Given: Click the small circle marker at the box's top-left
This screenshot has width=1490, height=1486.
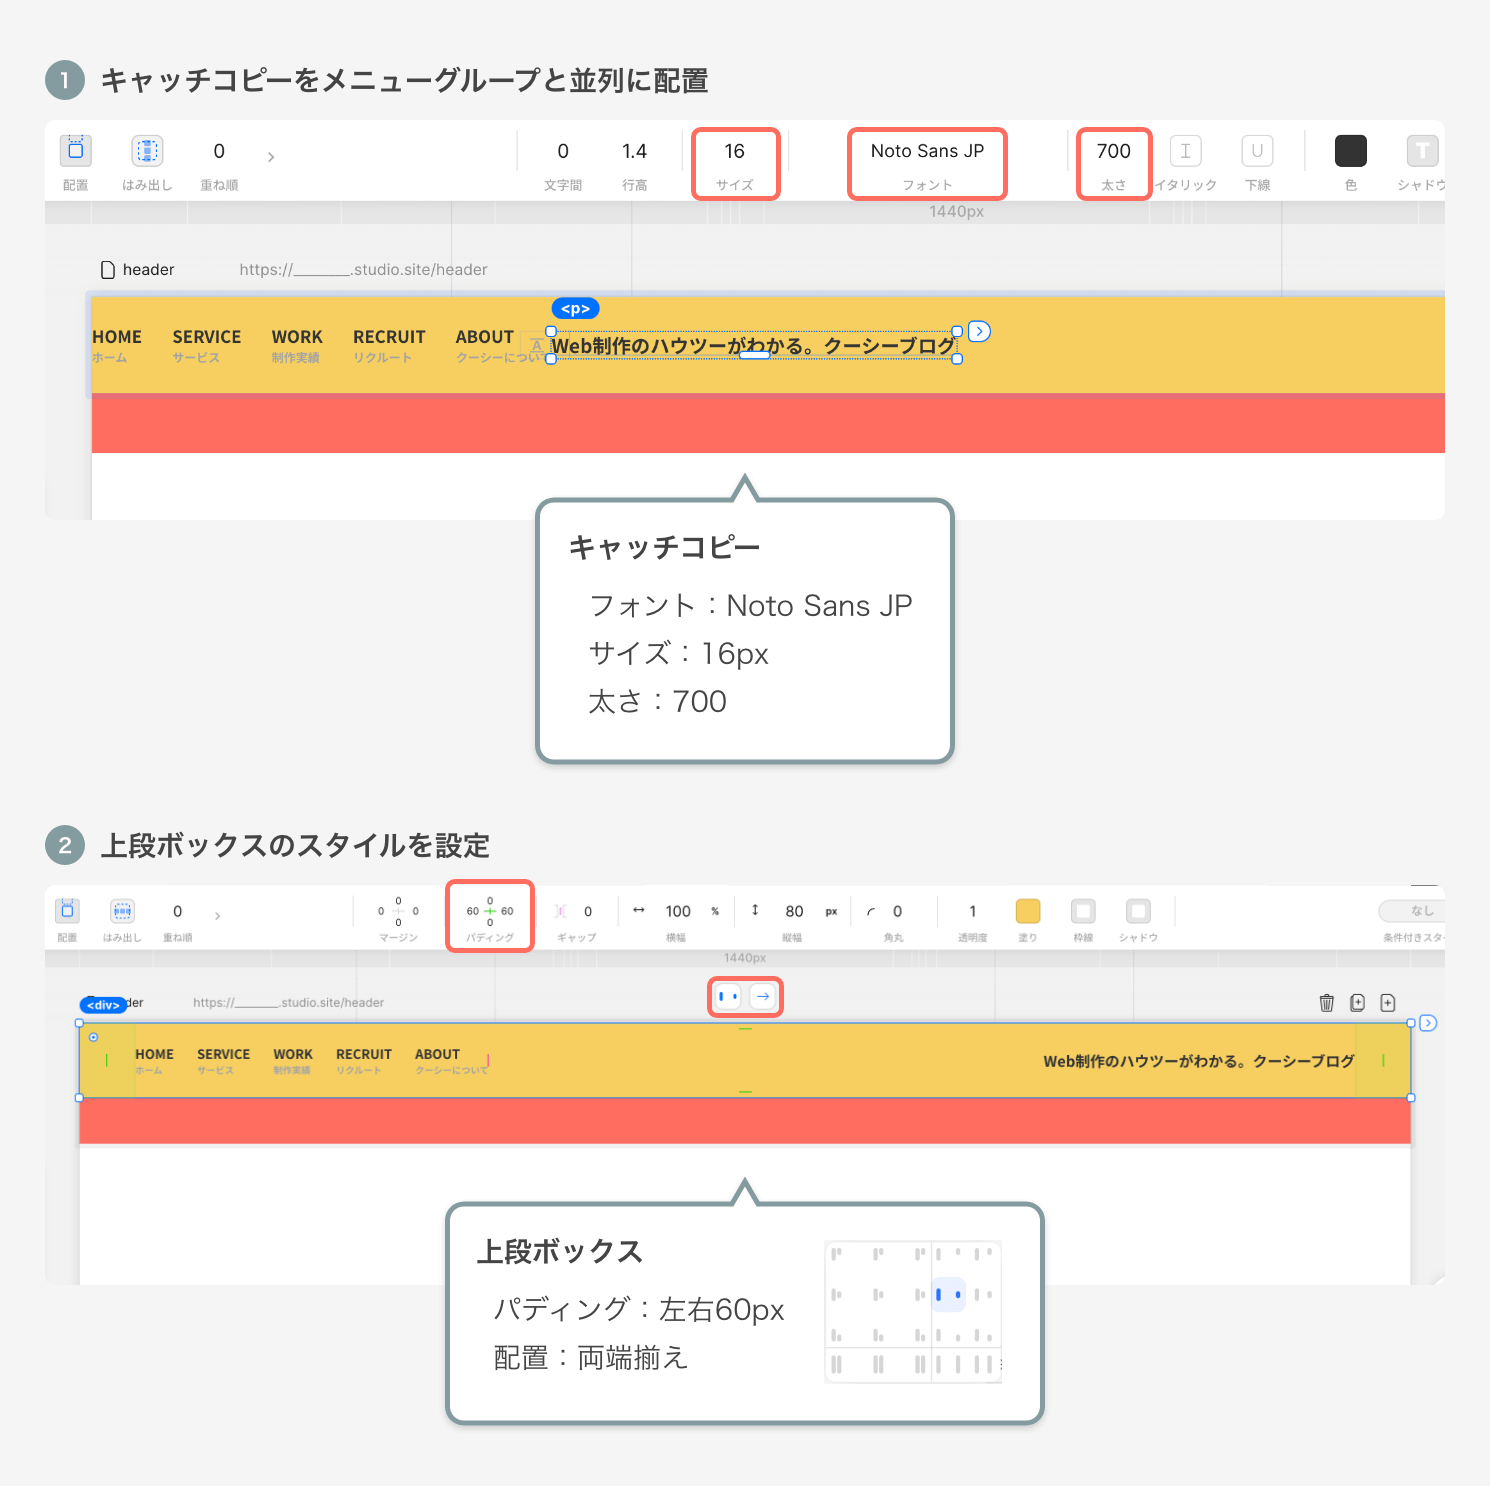Looking at the screenshot, I should pyautogui.click(x=94, y=1037).
